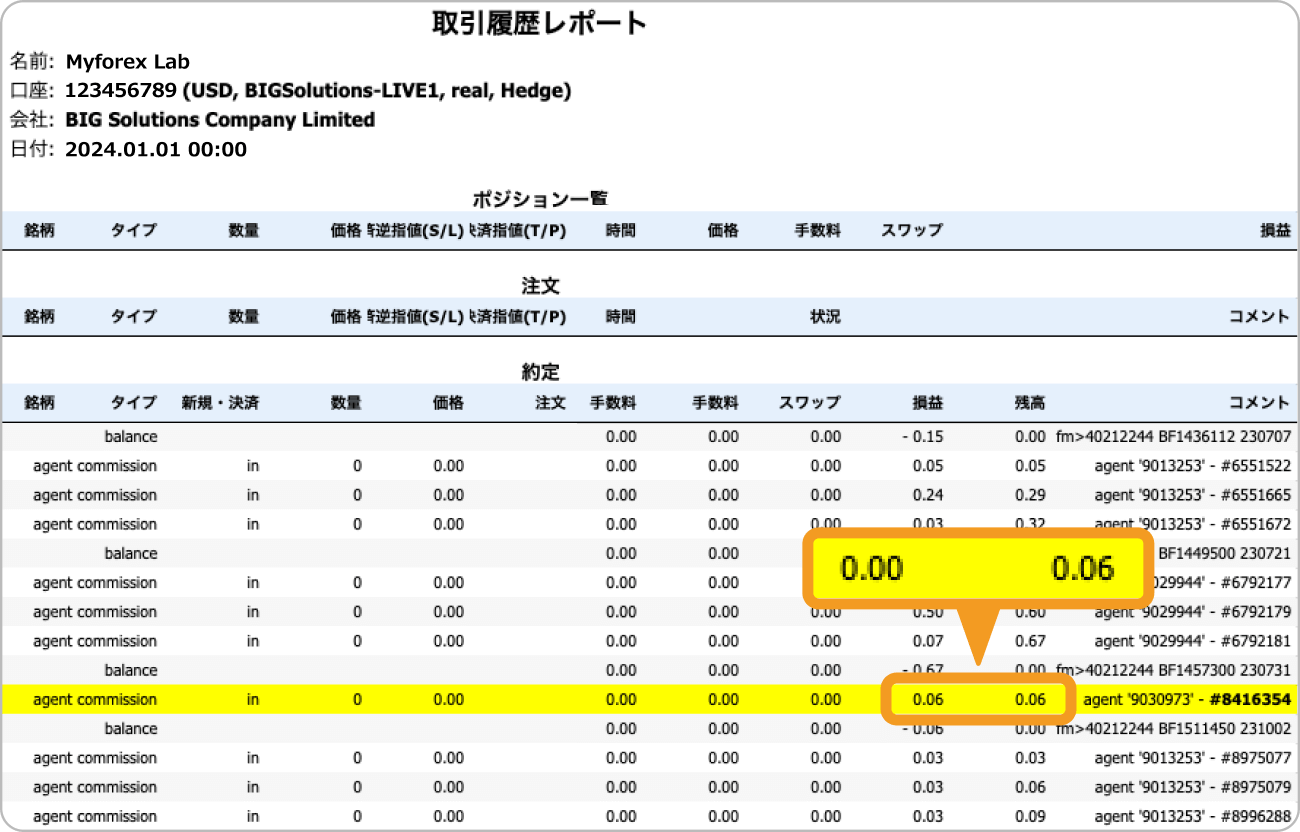Click 'agent commission' type in #6551522 row
Image resolution: width=1300 pixels, height=832 pixels.
[x=95, y=466]
